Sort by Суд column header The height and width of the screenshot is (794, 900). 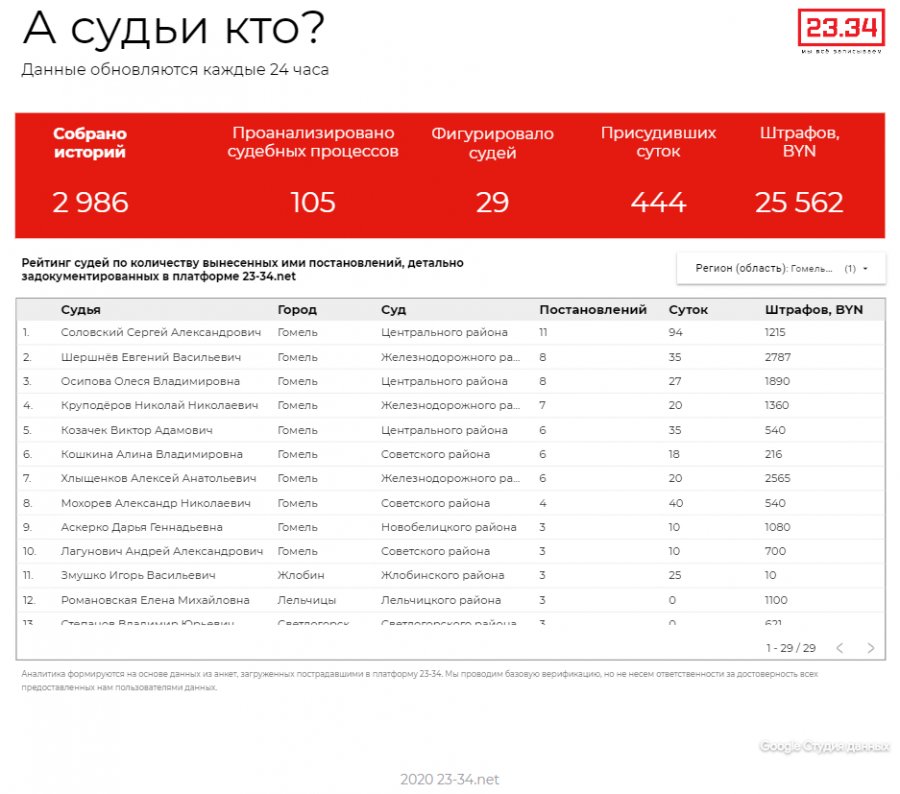393,310
